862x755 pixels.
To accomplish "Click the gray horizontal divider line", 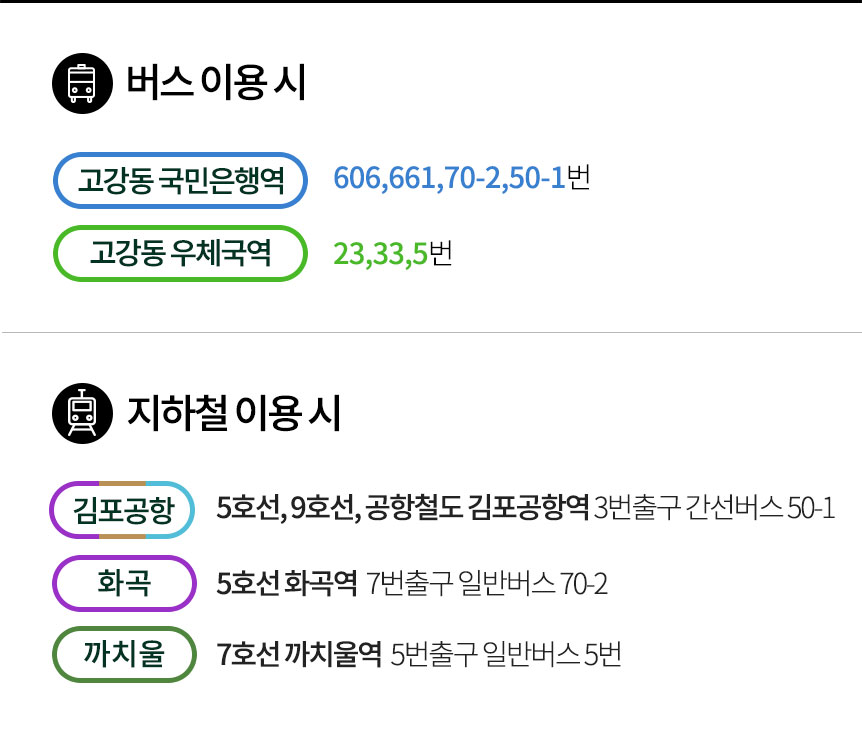I will click(x=431, y=332).
